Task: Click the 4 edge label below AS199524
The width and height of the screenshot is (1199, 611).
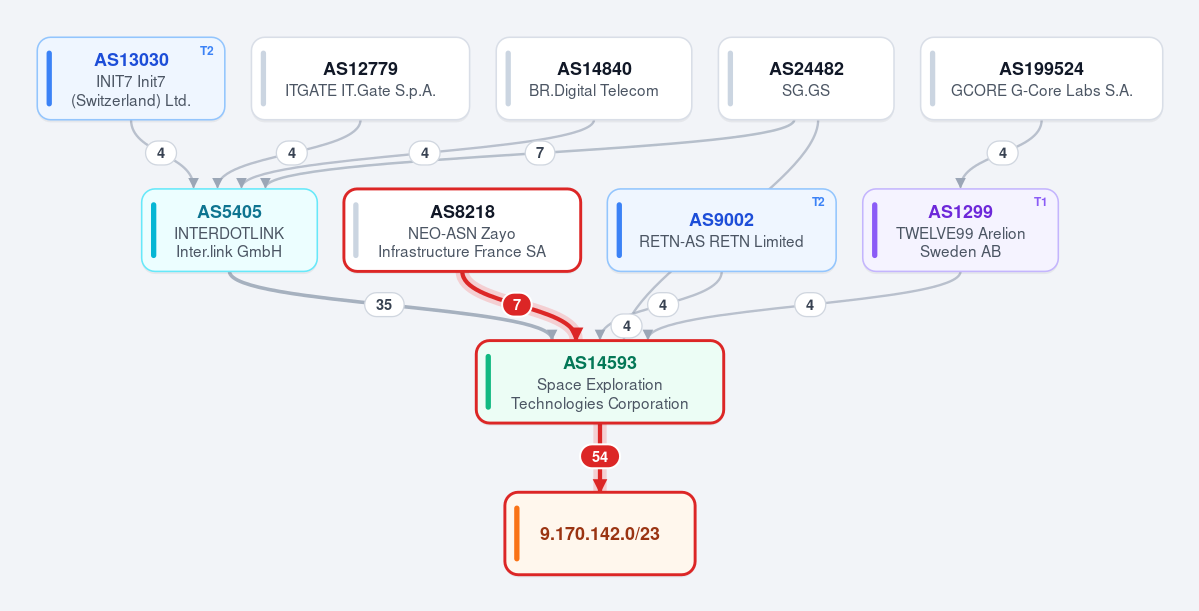Action: click(x=1002, y=153)
